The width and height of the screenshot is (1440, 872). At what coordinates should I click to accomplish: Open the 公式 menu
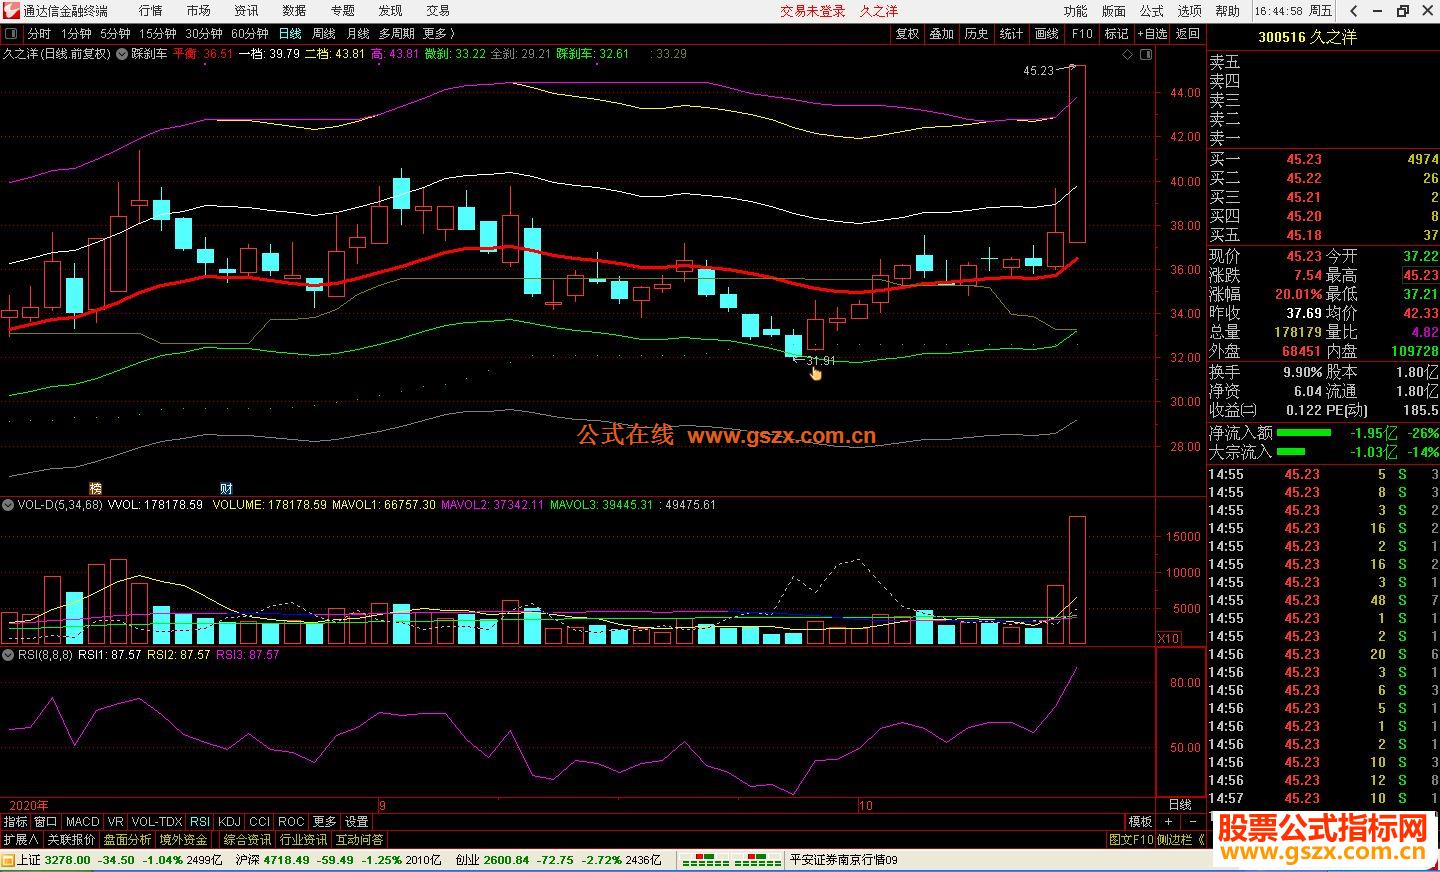pyautogui.click(x=1152, y=11)
